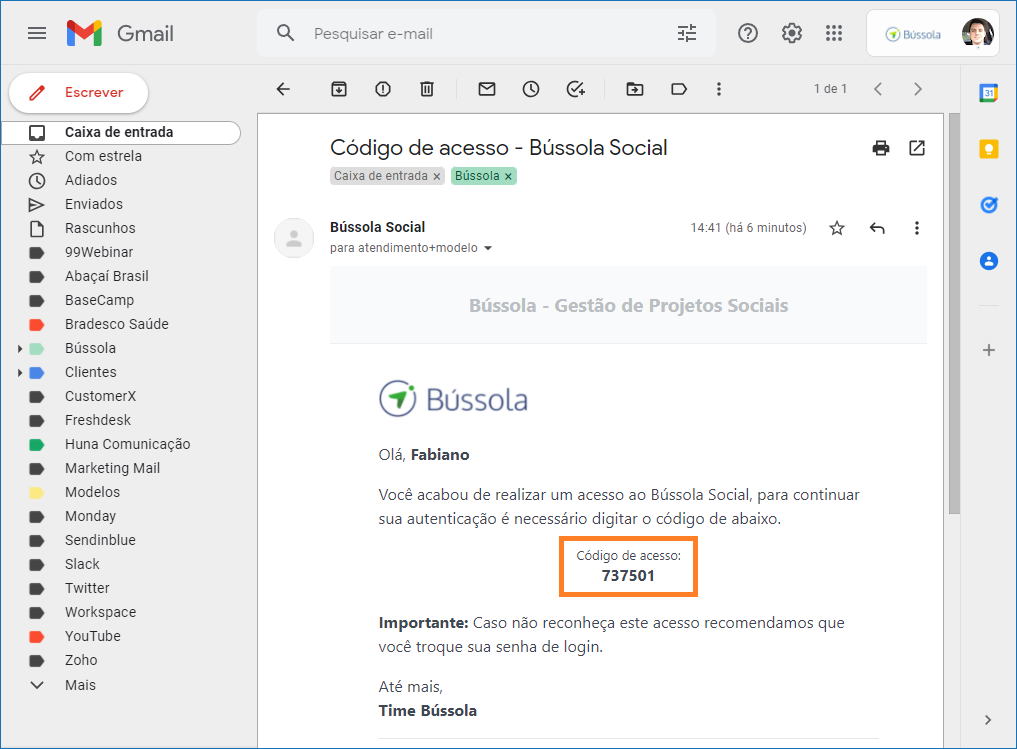Click the search magnifier icon

285,33
